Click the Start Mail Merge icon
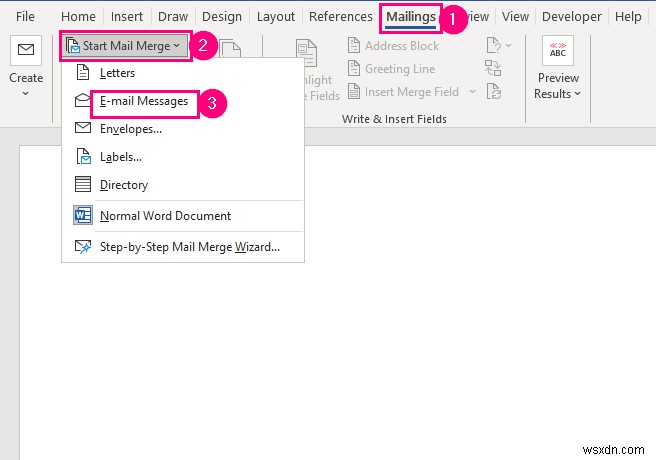Viewport: 656px width, 460px height. (x=73, y=46)
